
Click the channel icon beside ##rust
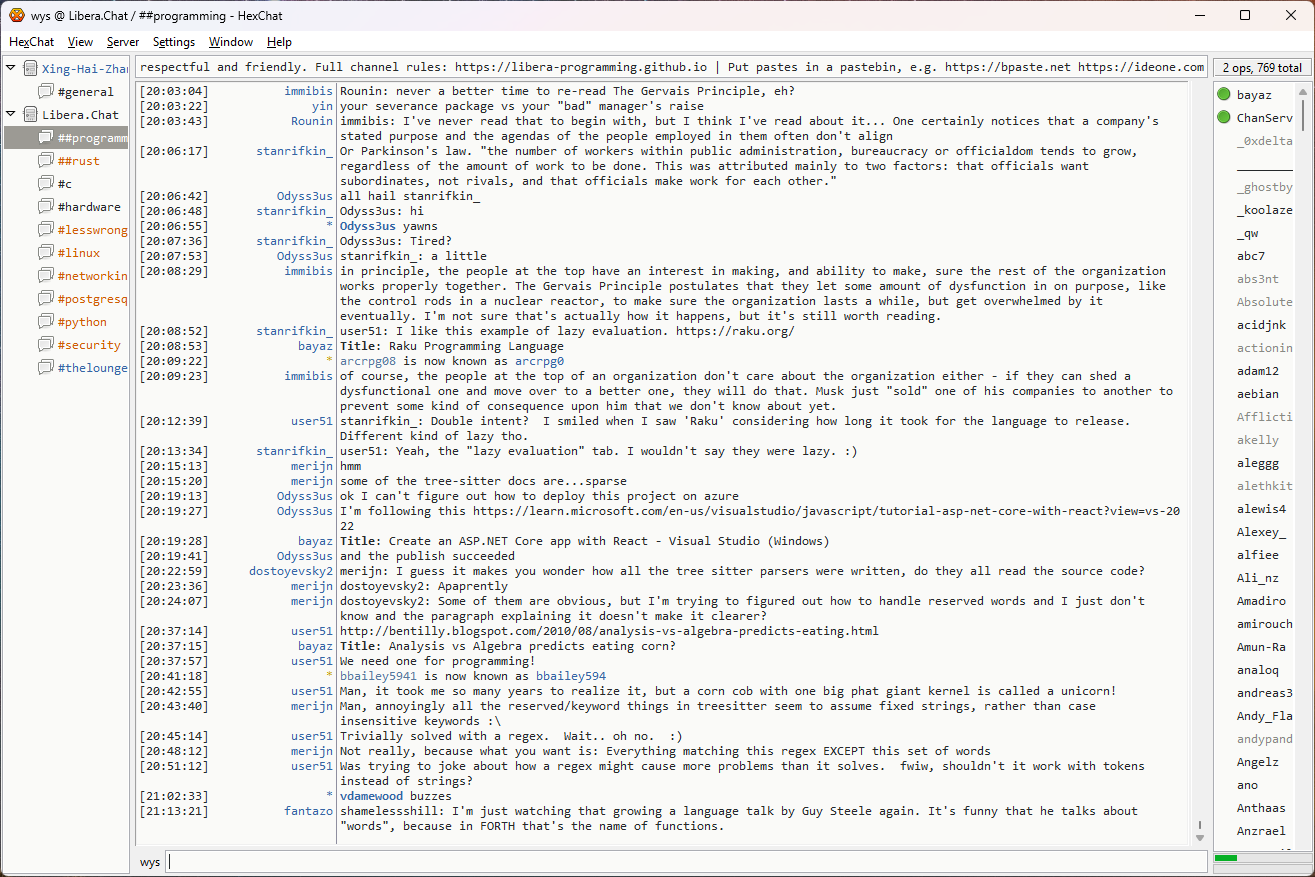click(46, 161)
